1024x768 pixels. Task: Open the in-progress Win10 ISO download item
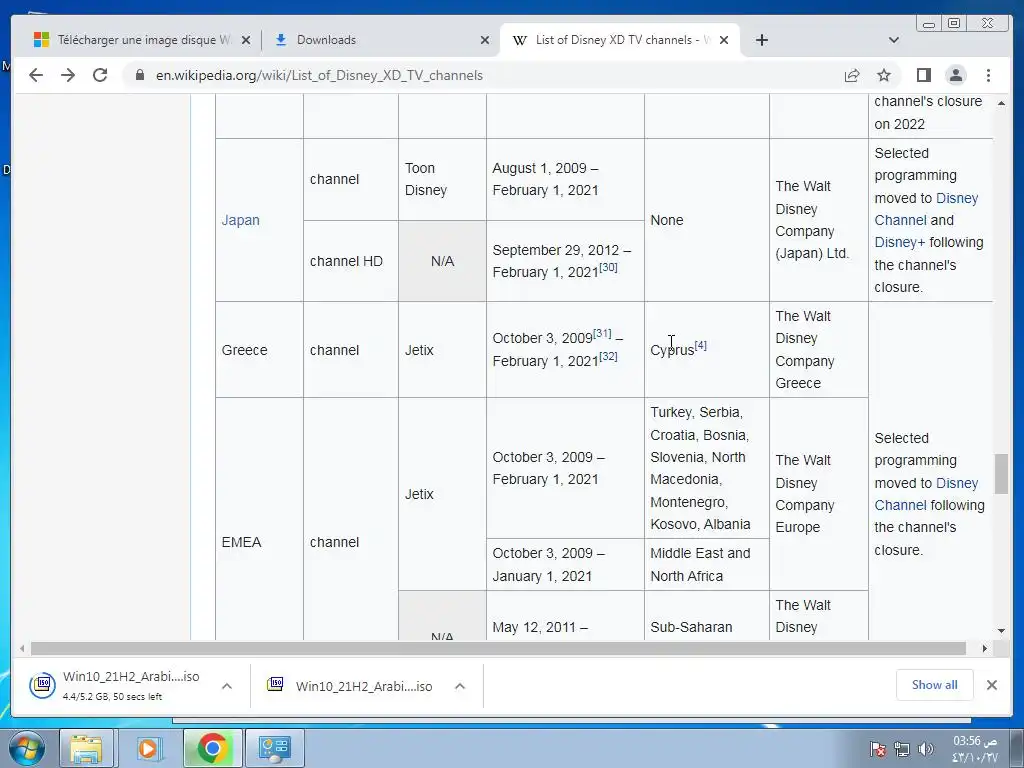(115, 685)
